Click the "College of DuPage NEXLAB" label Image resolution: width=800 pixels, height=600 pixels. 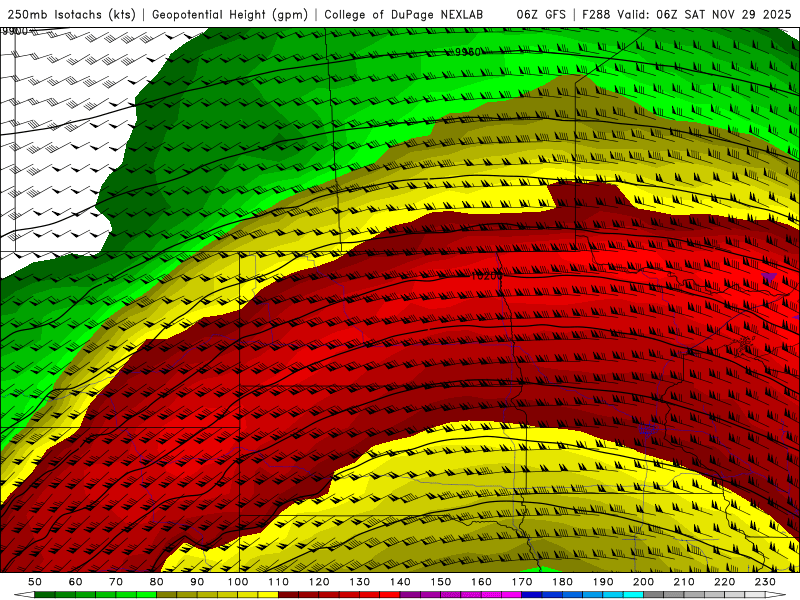click(404, 14)
